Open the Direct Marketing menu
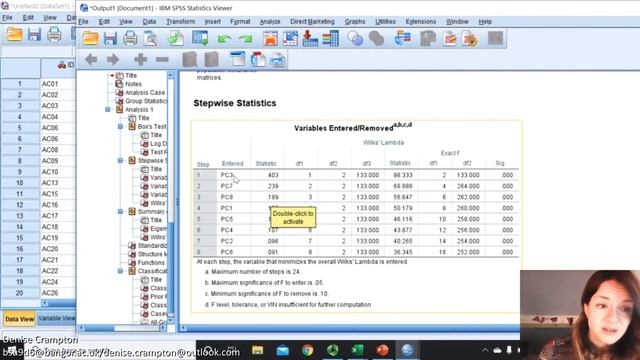640x360 pixels. [x=312, y=22]
